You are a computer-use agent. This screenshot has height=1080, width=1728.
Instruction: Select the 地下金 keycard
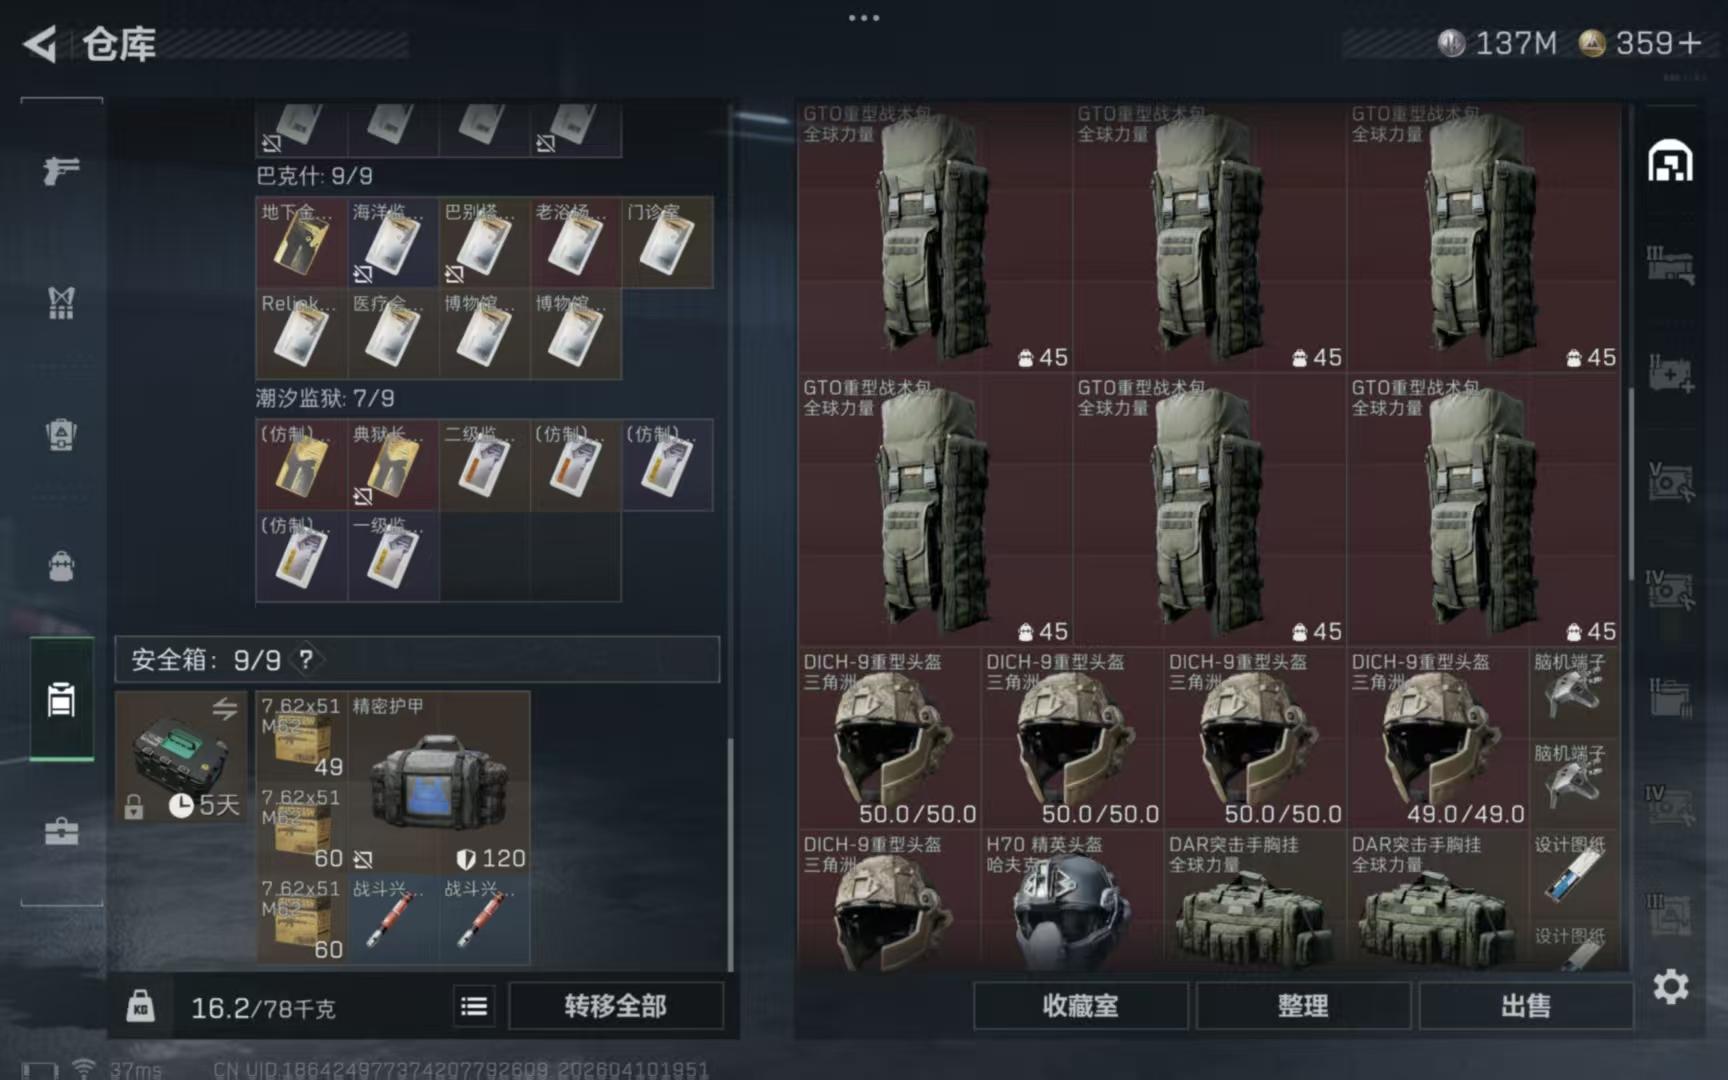(x=301, y=242)
